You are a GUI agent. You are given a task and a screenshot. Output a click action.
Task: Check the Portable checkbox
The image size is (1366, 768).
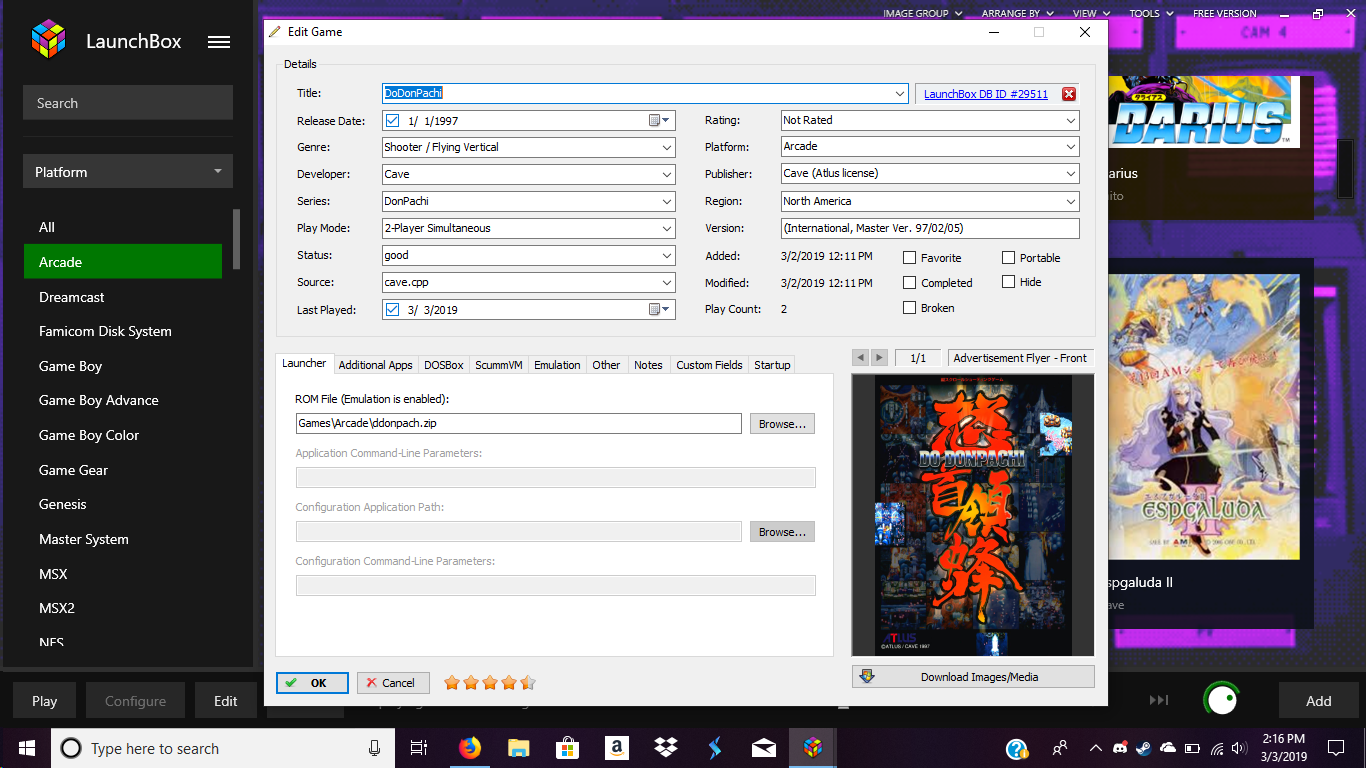pos(1008,257)
